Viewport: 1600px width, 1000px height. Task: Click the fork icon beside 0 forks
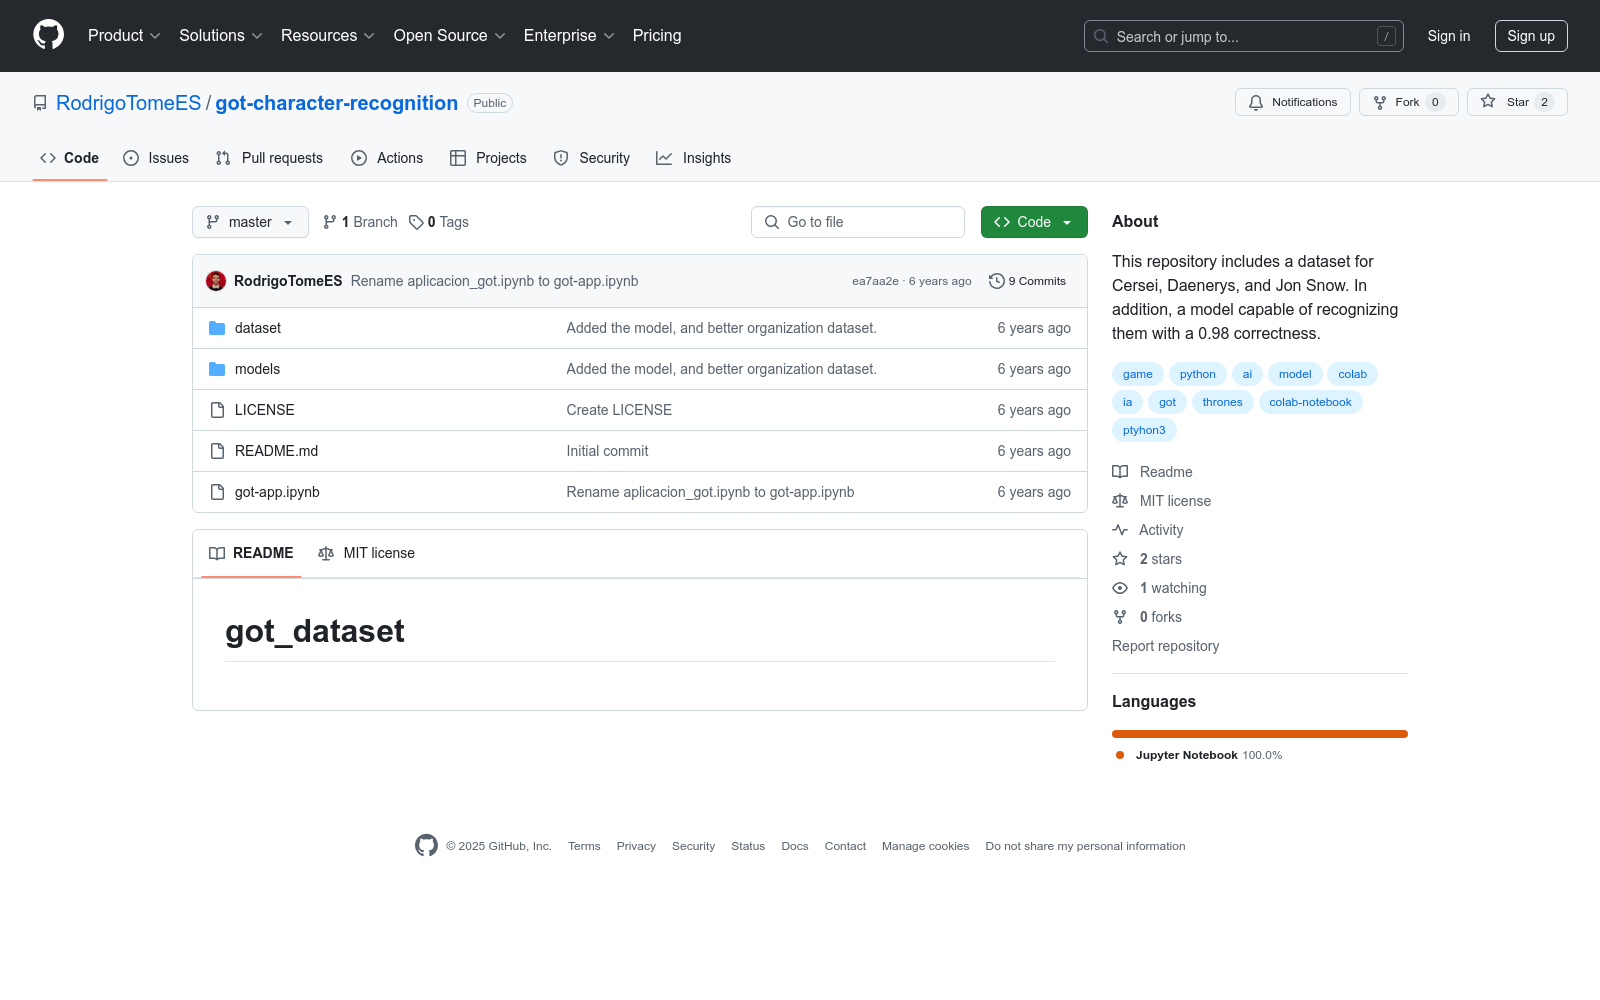[1120, 617]
